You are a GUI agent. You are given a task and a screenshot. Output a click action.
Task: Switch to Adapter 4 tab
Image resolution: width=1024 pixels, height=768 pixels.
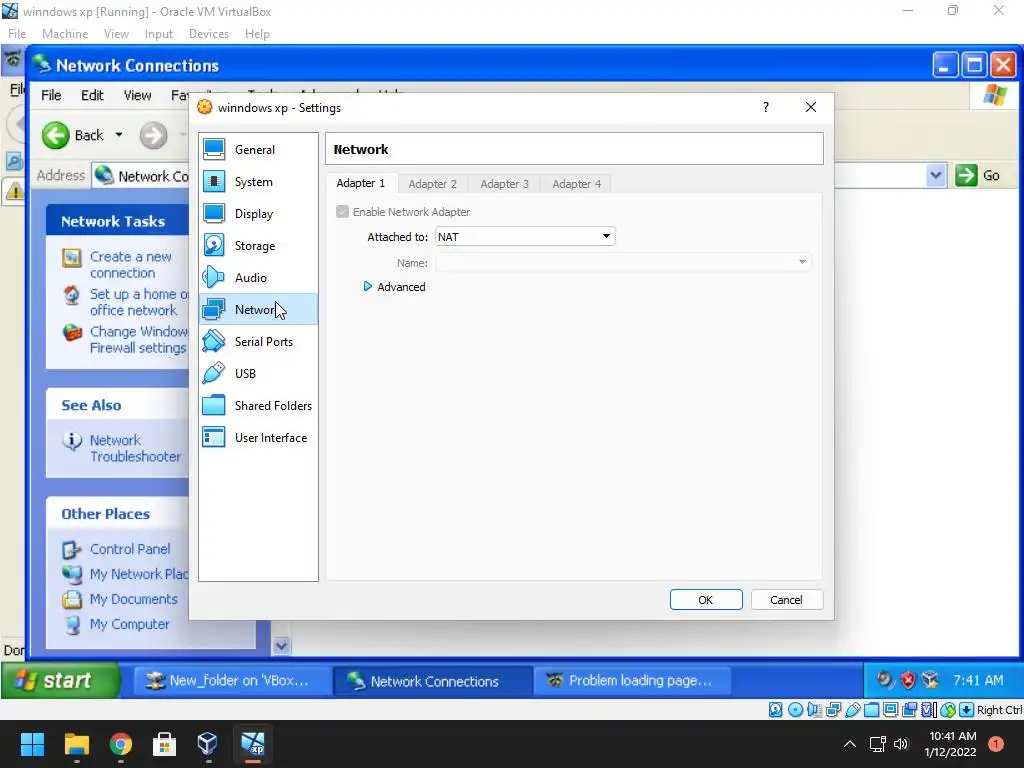click(576, 184)
